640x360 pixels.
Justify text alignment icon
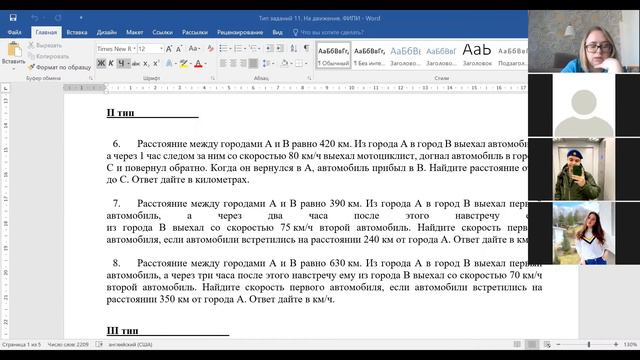[253, 63]
